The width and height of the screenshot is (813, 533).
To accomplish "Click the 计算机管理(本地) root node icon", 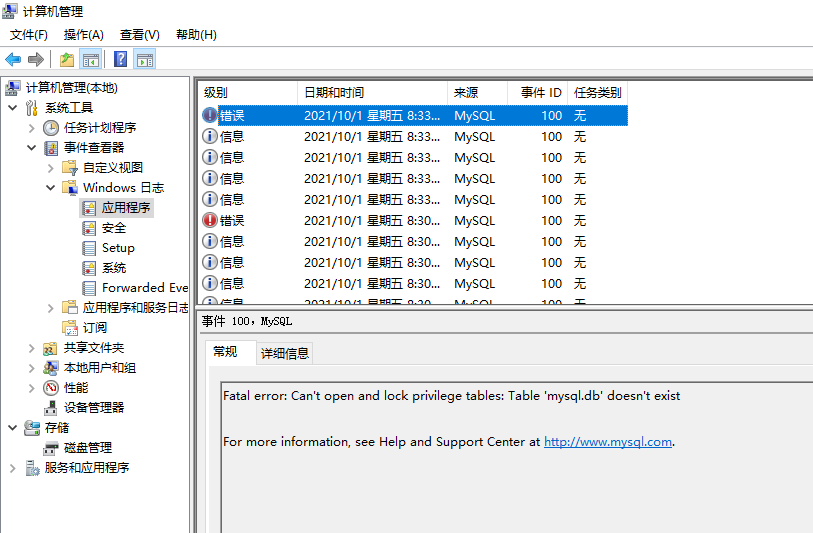I will [x=13, y=88].
